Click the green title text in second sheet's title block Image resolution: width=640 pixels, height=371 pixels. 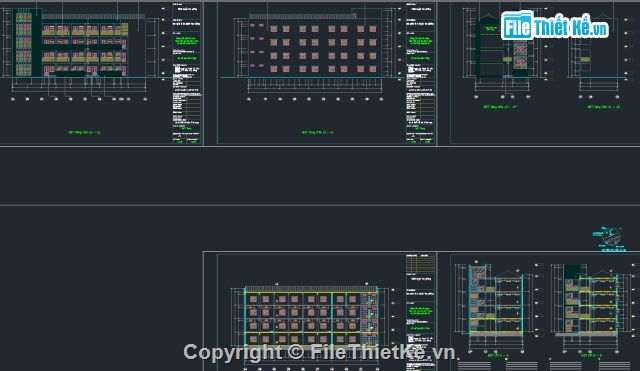click(x=420, y=40)
